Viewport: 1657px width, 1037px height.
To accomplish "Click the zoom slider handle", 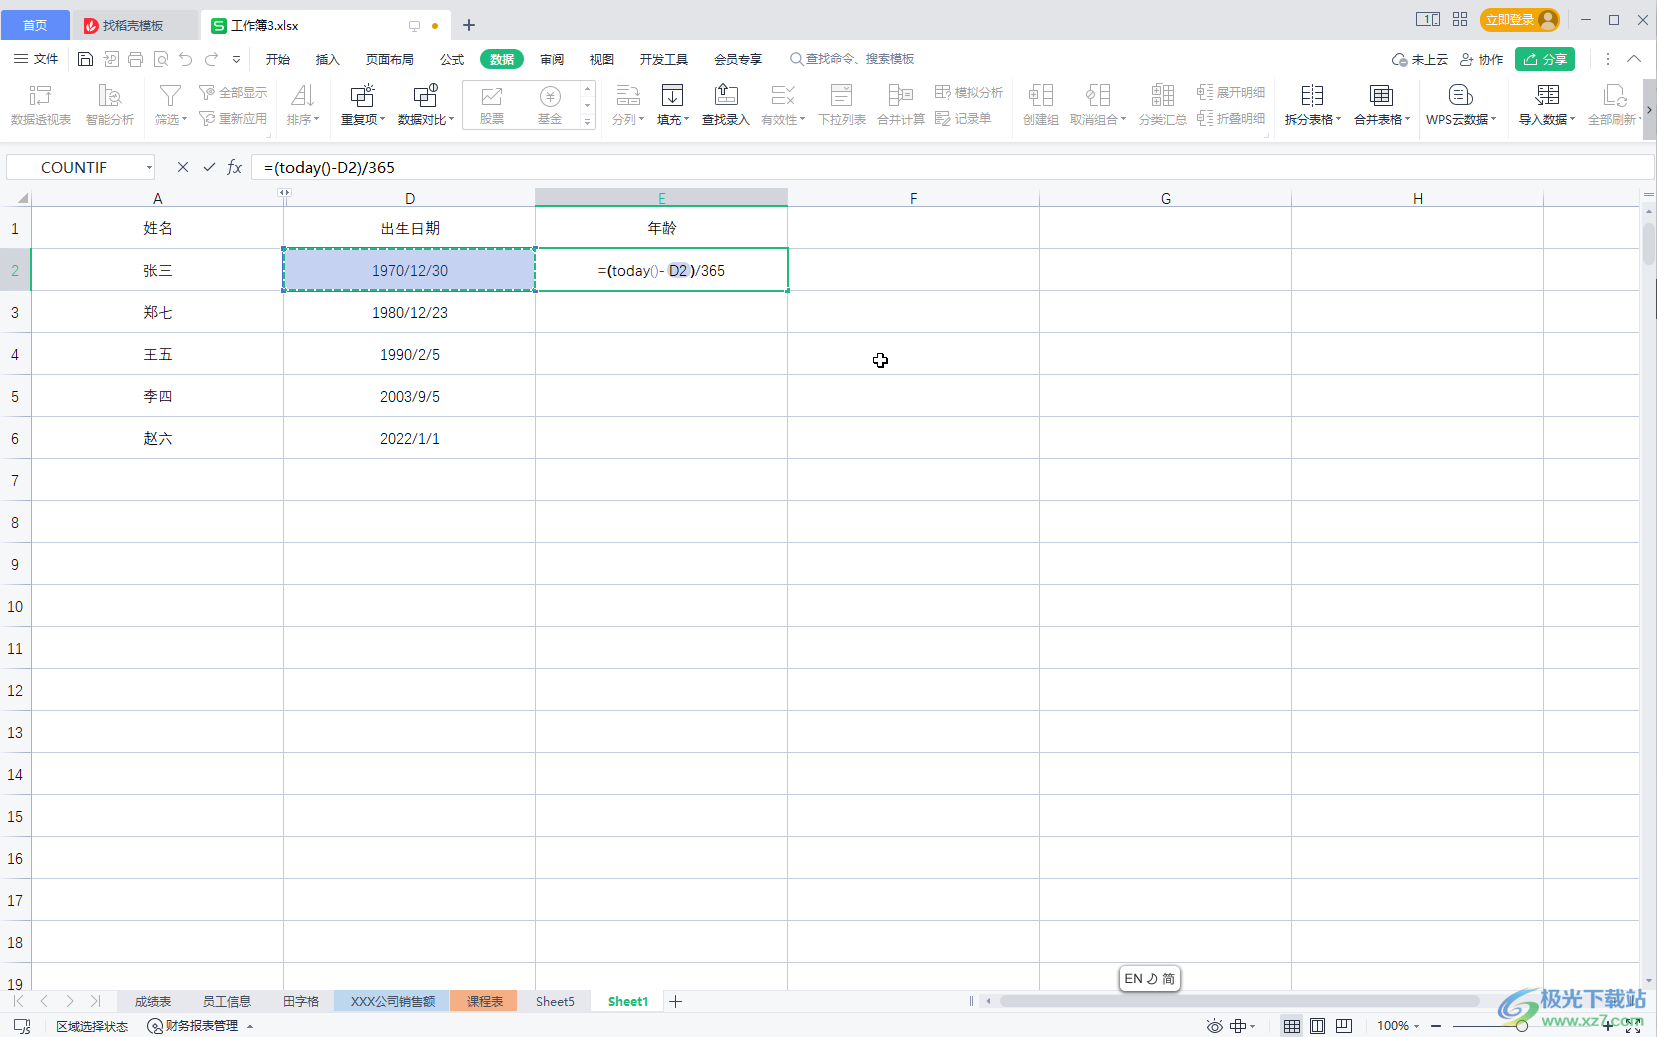I will [x=1521, y=1026].
